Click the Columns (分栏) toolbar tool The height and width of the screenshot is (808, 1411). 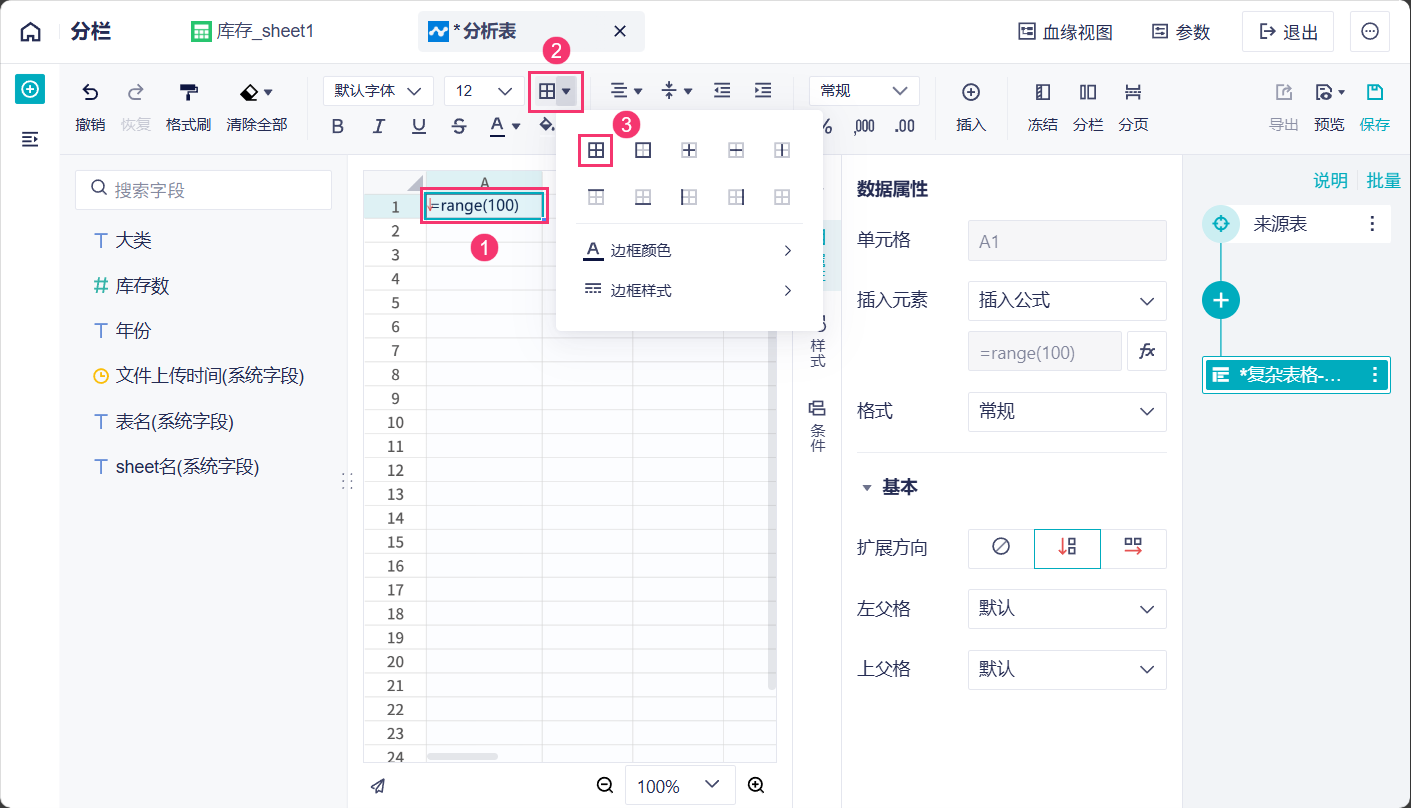click(1088, 107)
